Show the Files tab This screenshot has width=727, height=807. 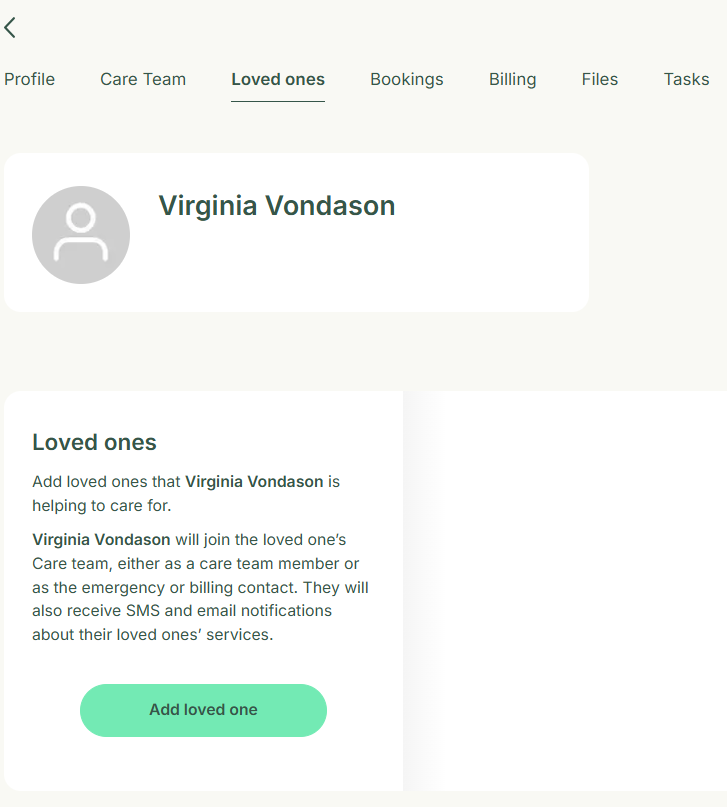(x=600, y=79)
